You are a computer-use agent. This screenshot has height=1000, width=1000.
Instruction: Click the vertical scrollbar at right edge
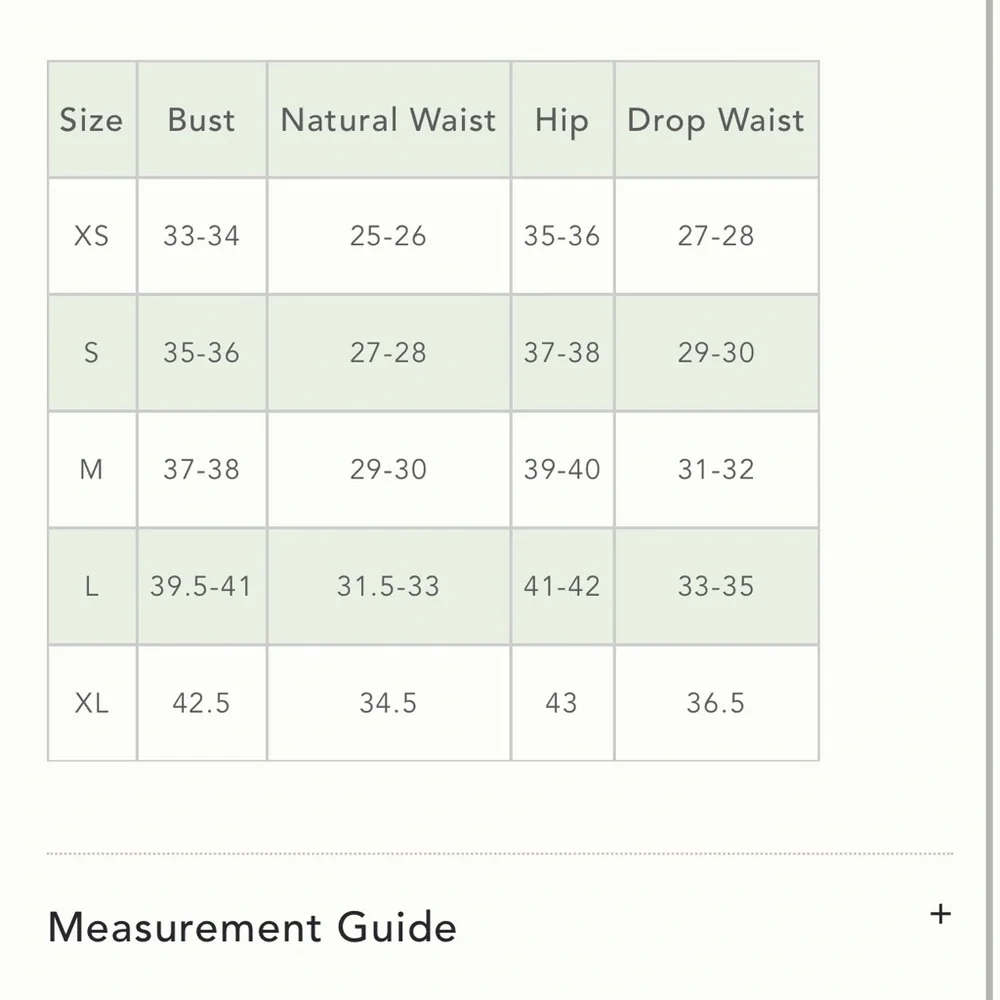tap(989, 500)
